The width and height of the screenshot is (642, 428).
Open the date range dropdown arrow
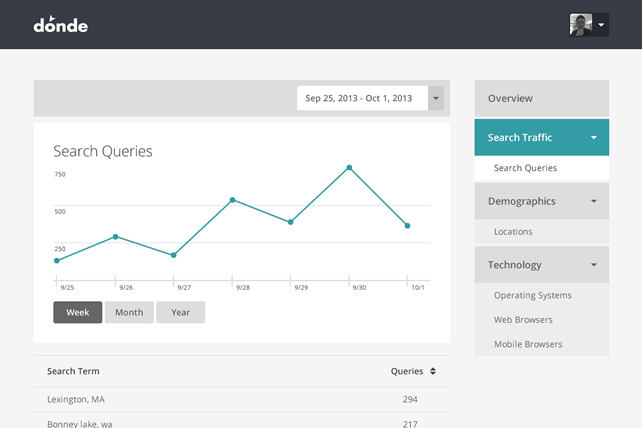pos(436,98)
